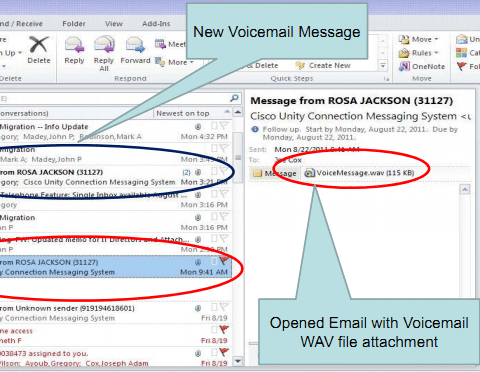Show the Message body tab in the reading pane
This screenshot has width=480, height=372.
274,173
